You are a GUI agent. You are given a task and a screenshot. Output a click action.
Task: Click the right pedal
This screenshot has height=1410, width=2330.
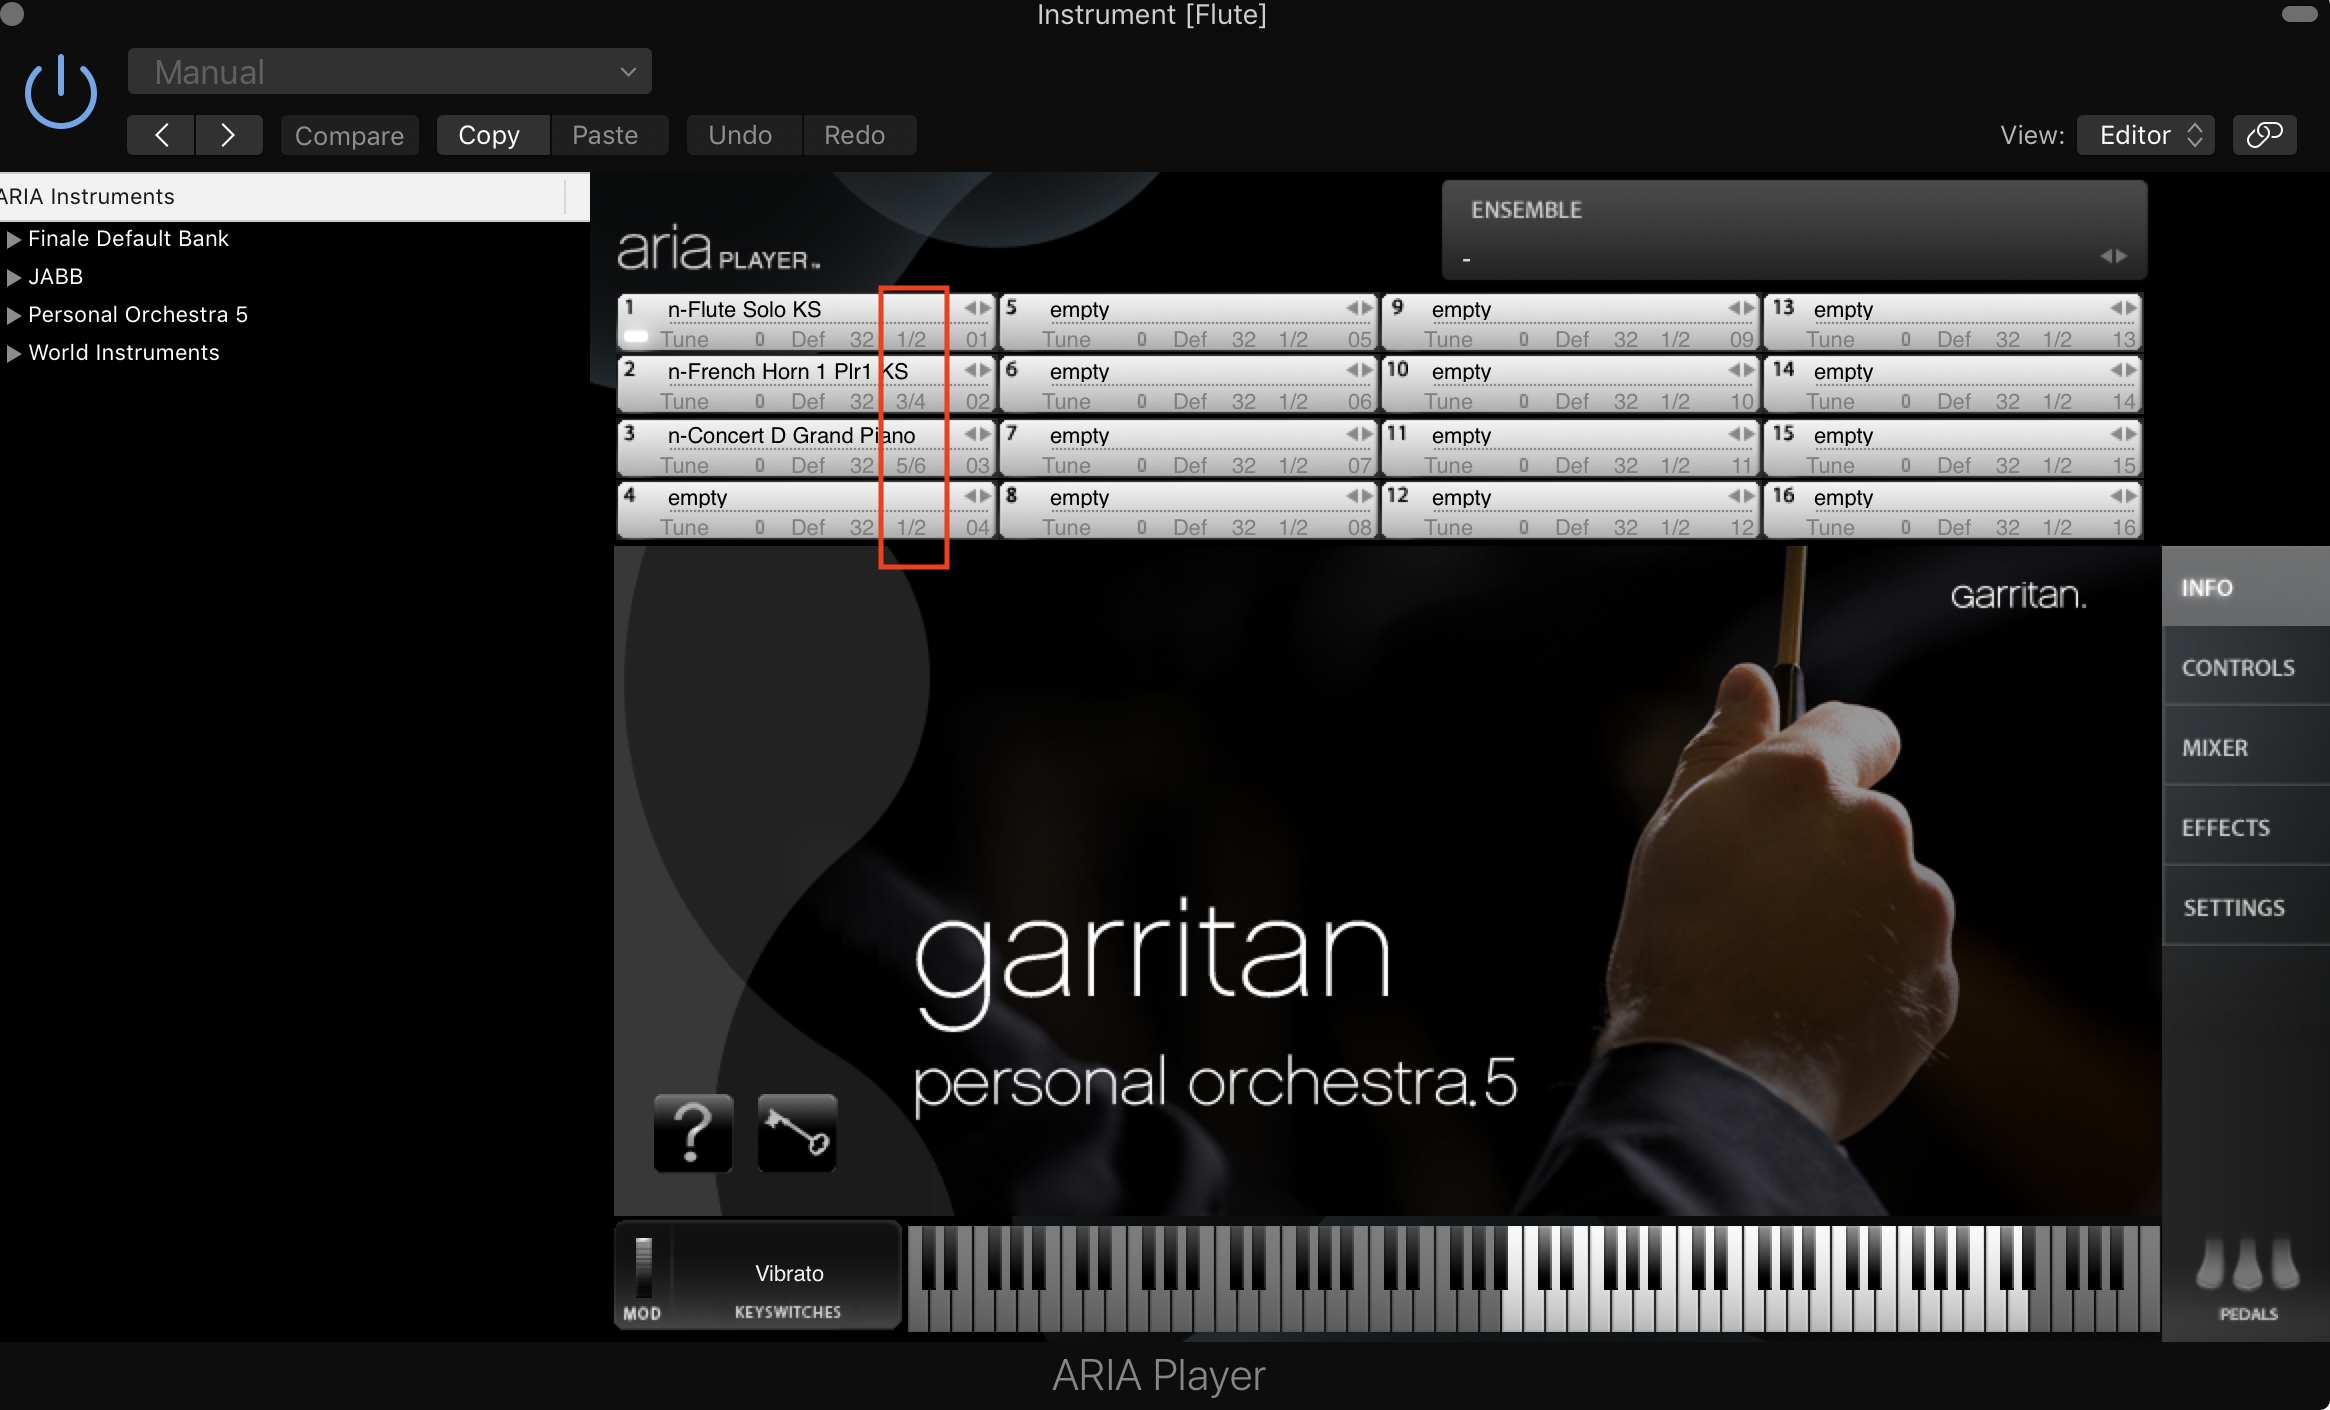2284,1265
